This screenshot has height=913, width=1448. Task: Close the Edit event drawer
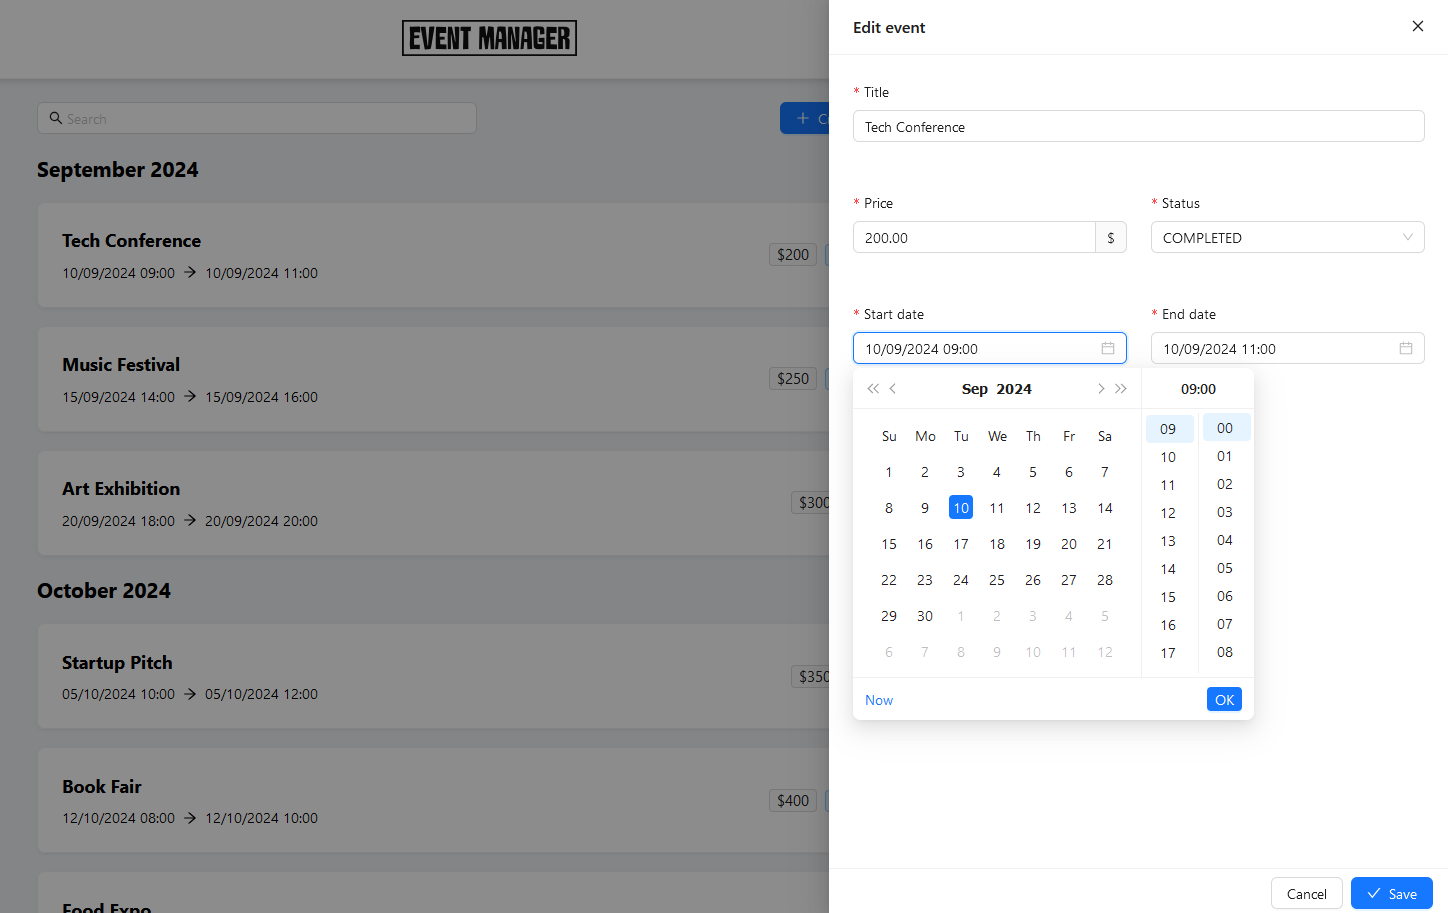(x=1417, y=26)
